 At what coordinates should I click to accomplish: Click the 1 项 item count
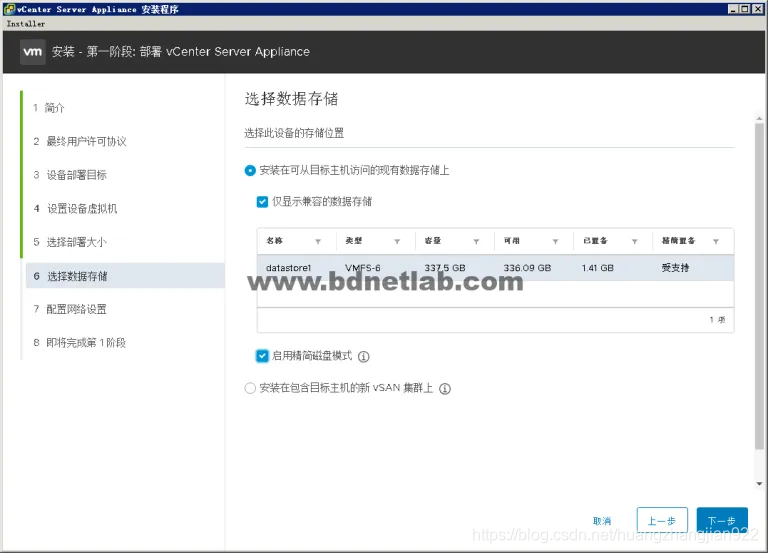click(x=718, y=320)
